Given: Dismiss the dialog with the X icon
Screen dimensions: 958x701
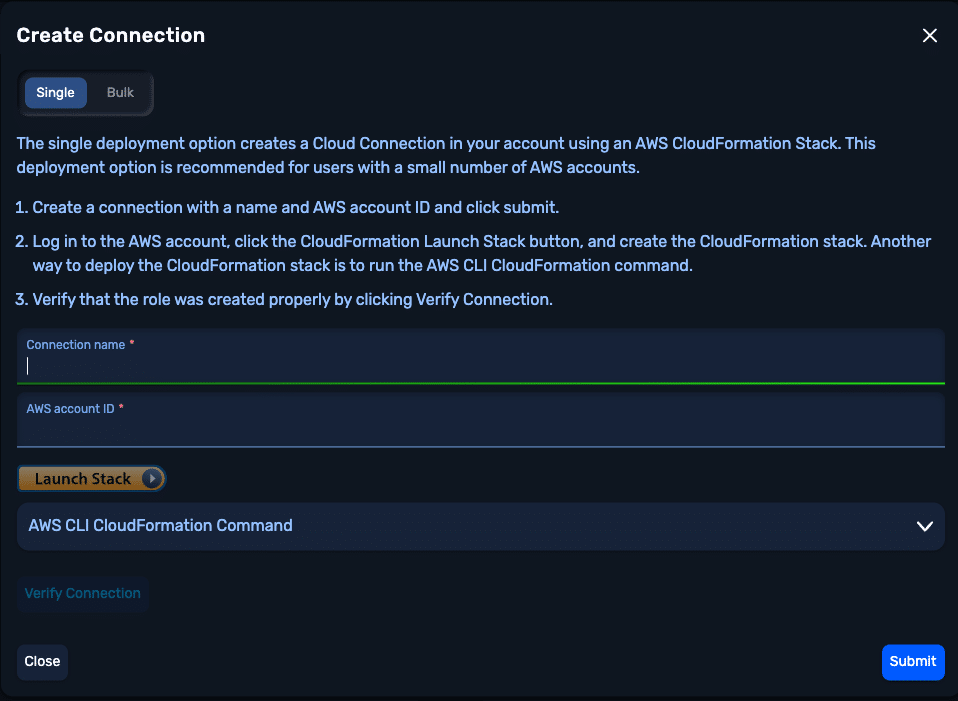Looking at the screenshot, I should click(929, 35).
